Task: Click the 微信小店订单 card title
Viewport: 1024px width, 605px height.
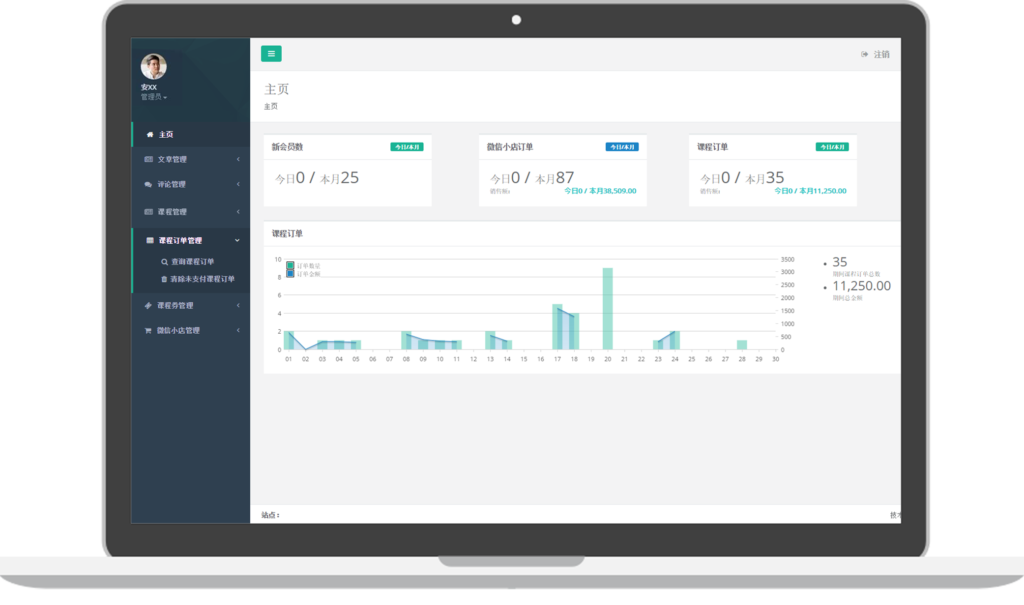Action: pyautogui.click(x=509, y=147)
